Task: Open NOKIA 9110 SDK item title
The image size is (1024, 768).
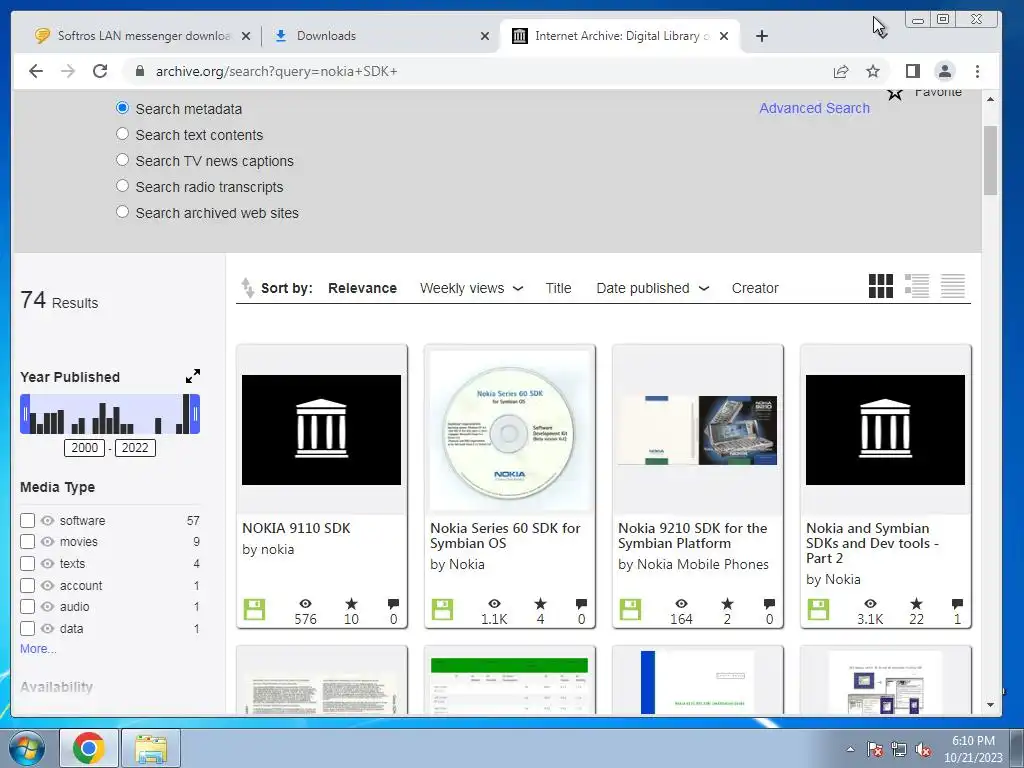Action: (x=296, y=528)
